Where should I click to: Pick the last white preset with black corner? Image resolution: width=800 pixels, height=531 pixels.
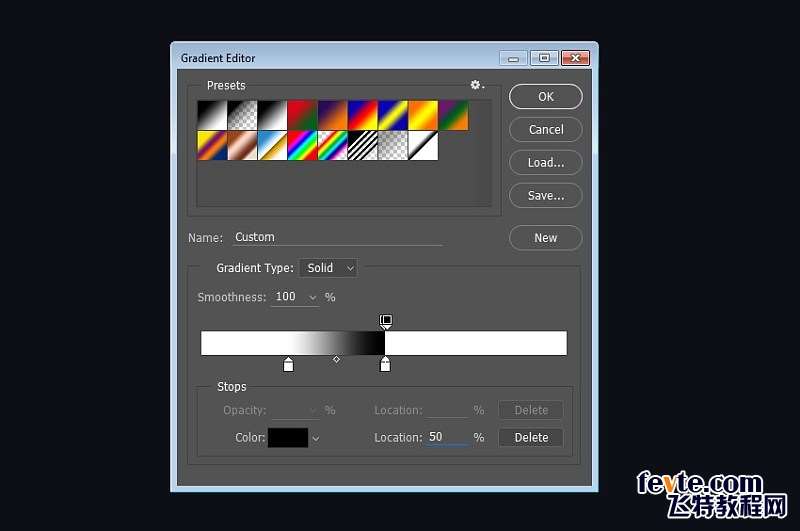pos(423,145)
